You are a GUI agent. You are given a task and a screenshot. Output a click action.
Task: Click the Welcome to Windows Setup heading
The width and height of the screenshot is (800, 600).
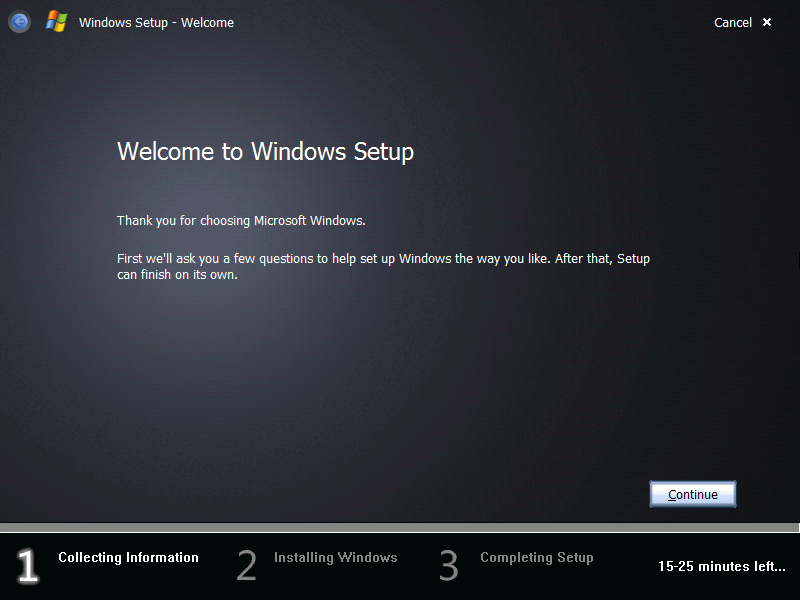click(x=265, y=152)
